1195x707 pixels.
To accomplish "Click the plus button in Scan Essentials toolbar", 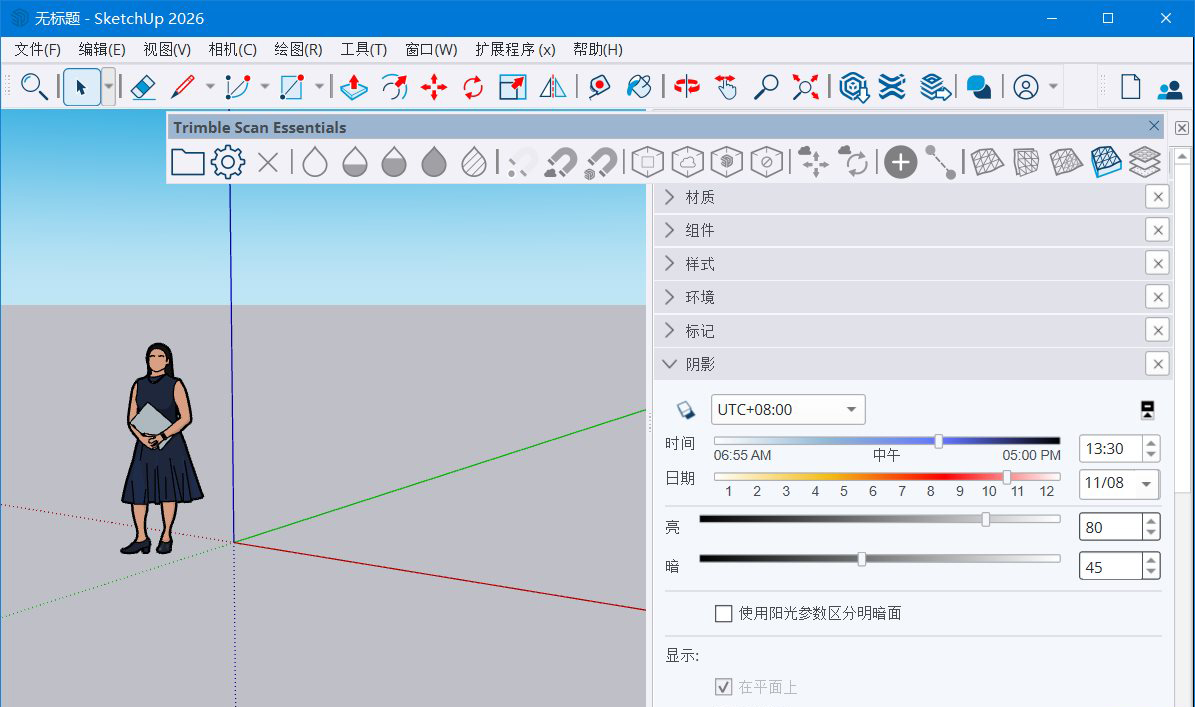I will tap(899, 160).
